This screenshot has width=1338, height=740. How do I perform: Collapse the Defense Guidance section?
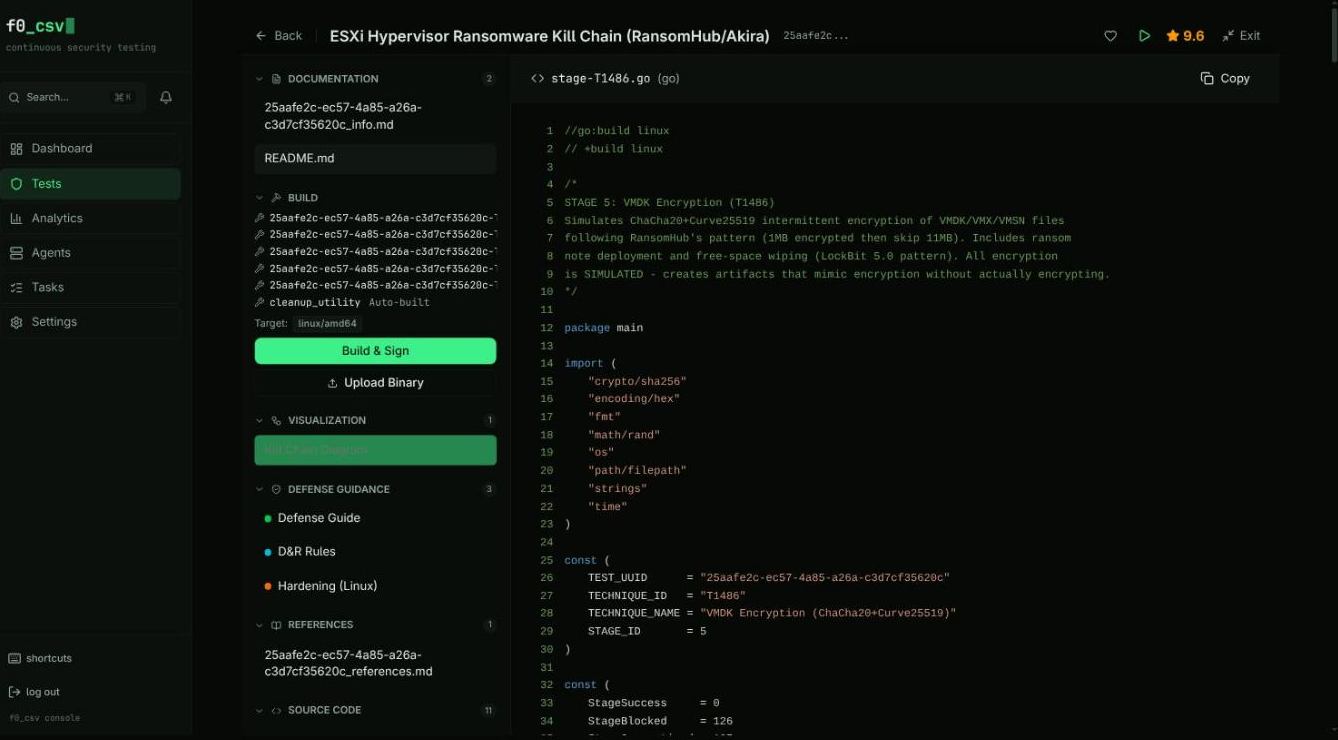point(260,490)
